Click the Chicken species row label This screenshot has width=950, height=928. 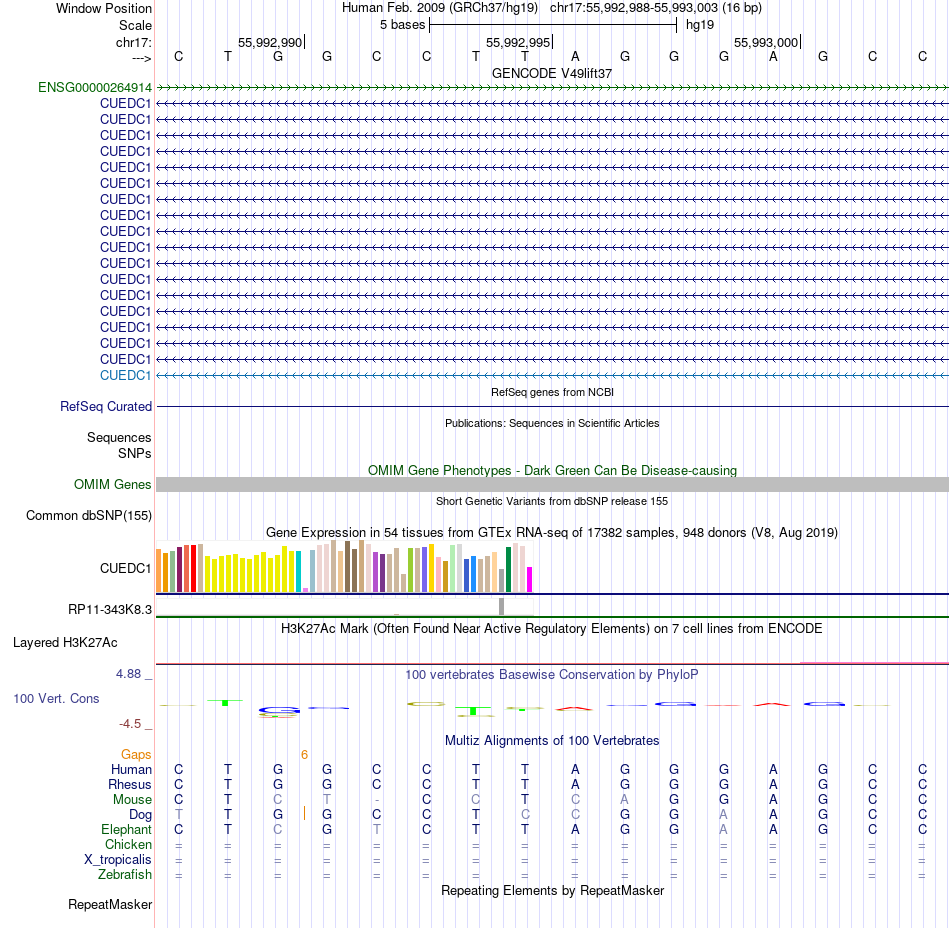(x=128, y=845)
